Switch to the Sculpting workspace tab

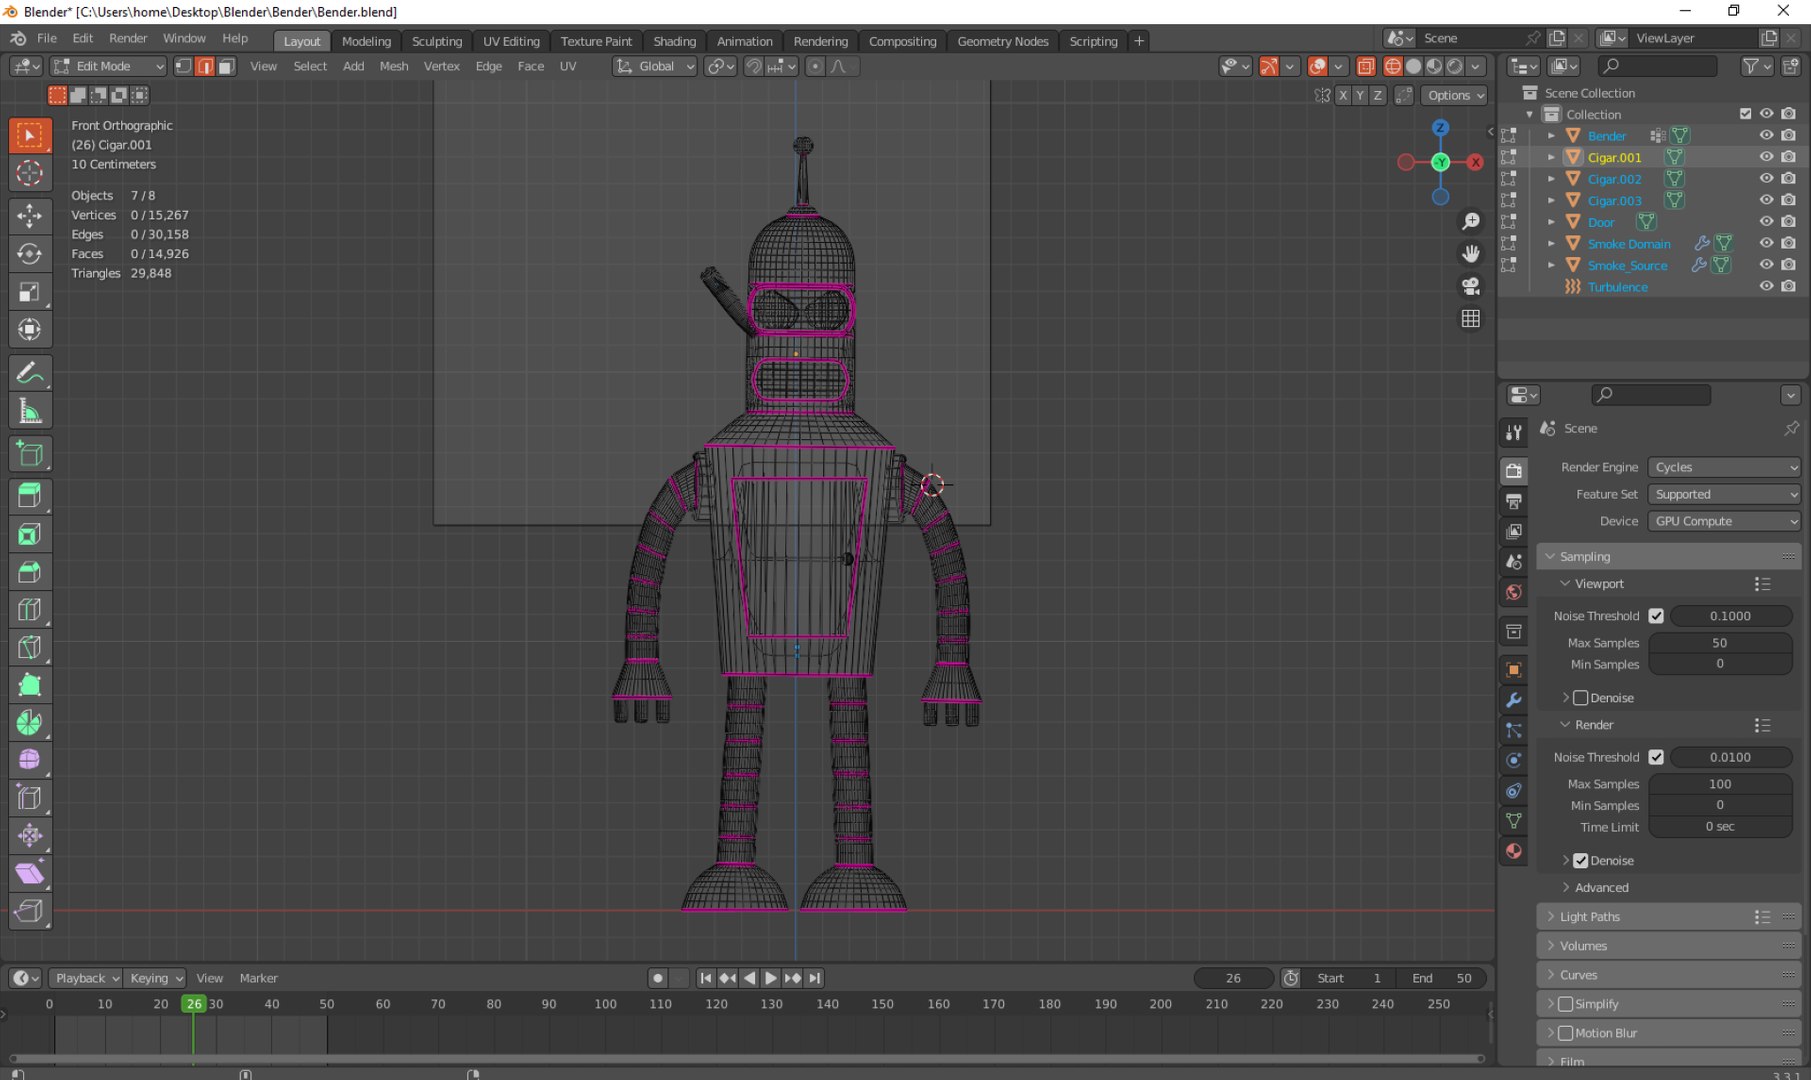[437, 41]
